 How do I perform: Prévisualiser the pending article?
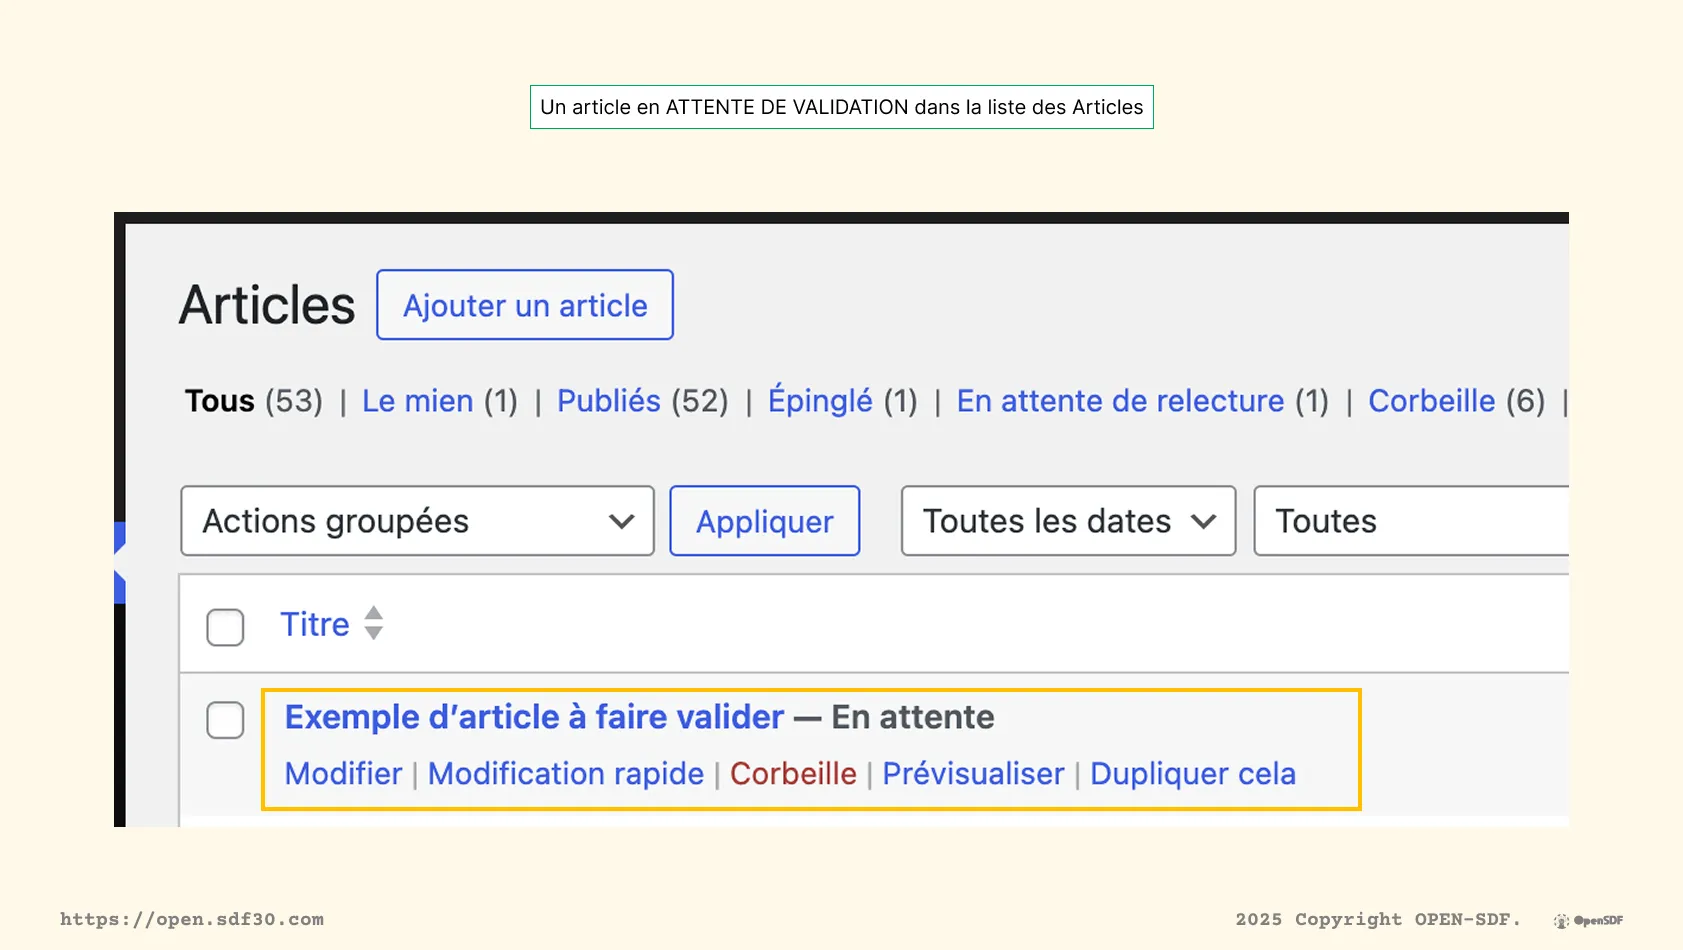pyautogui.click(x=972, y=773)
